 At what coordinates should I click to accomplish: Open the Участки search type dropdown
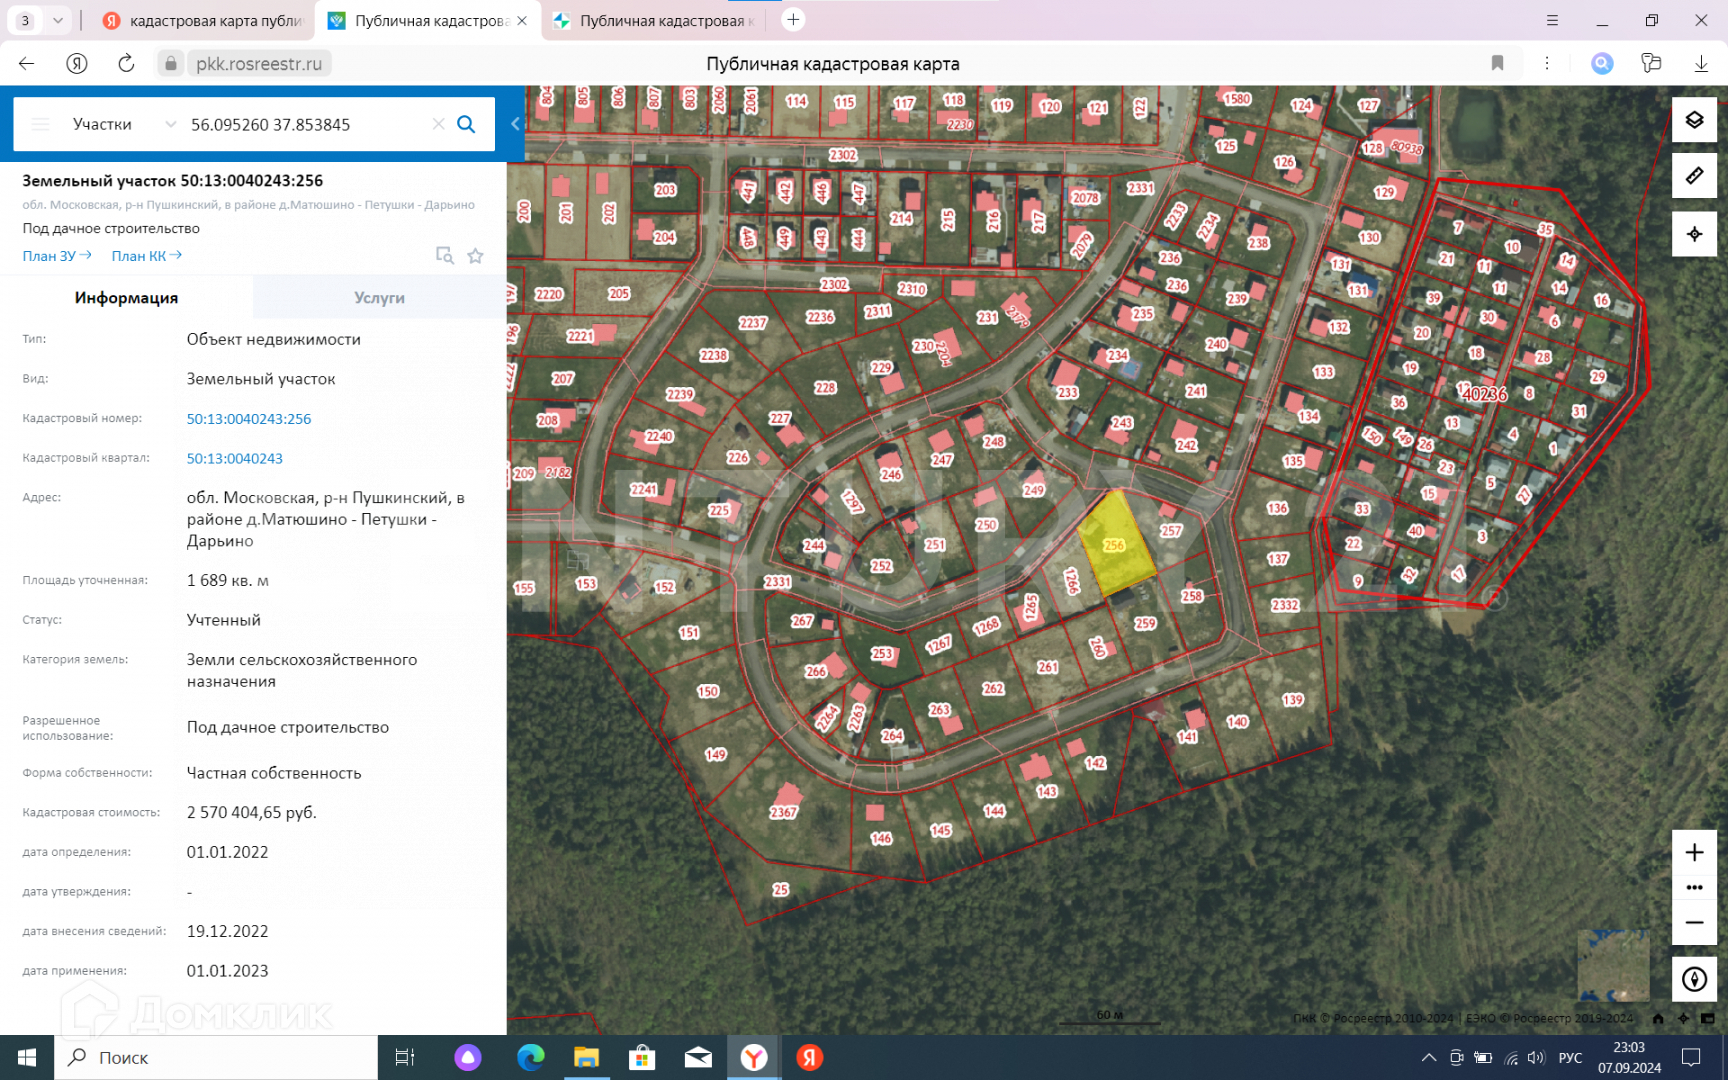pos(122,124)
